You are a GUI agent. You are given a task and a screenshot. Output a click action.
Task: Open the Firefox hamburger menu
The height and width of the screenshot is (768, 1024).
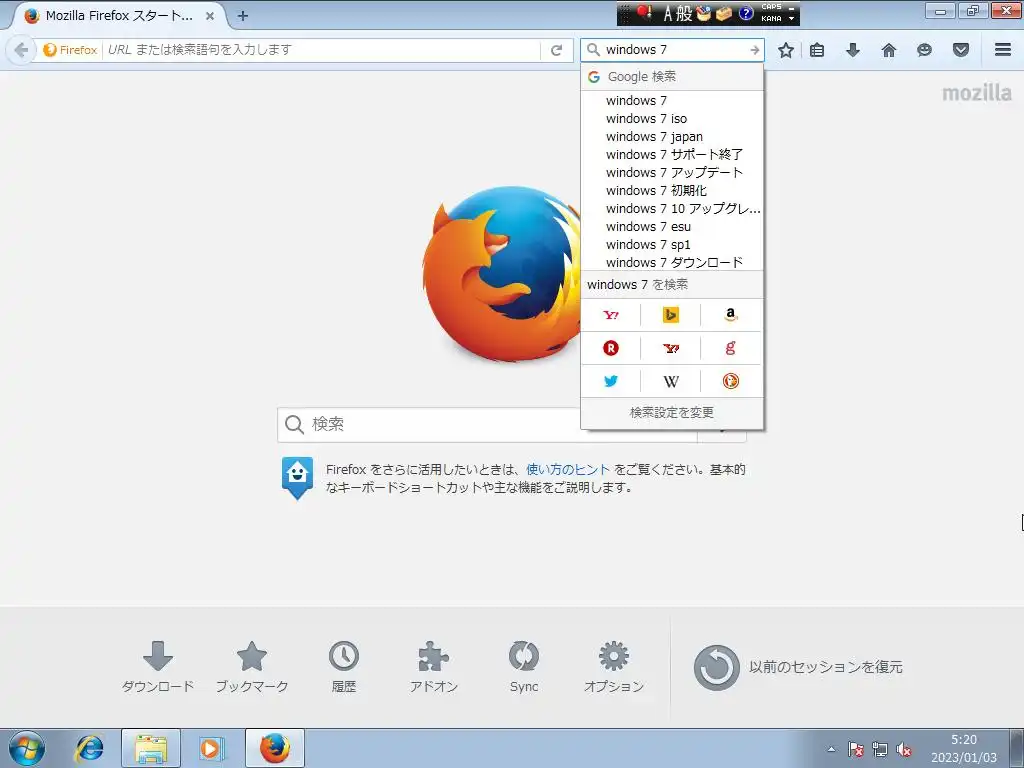pos(1003,50)
